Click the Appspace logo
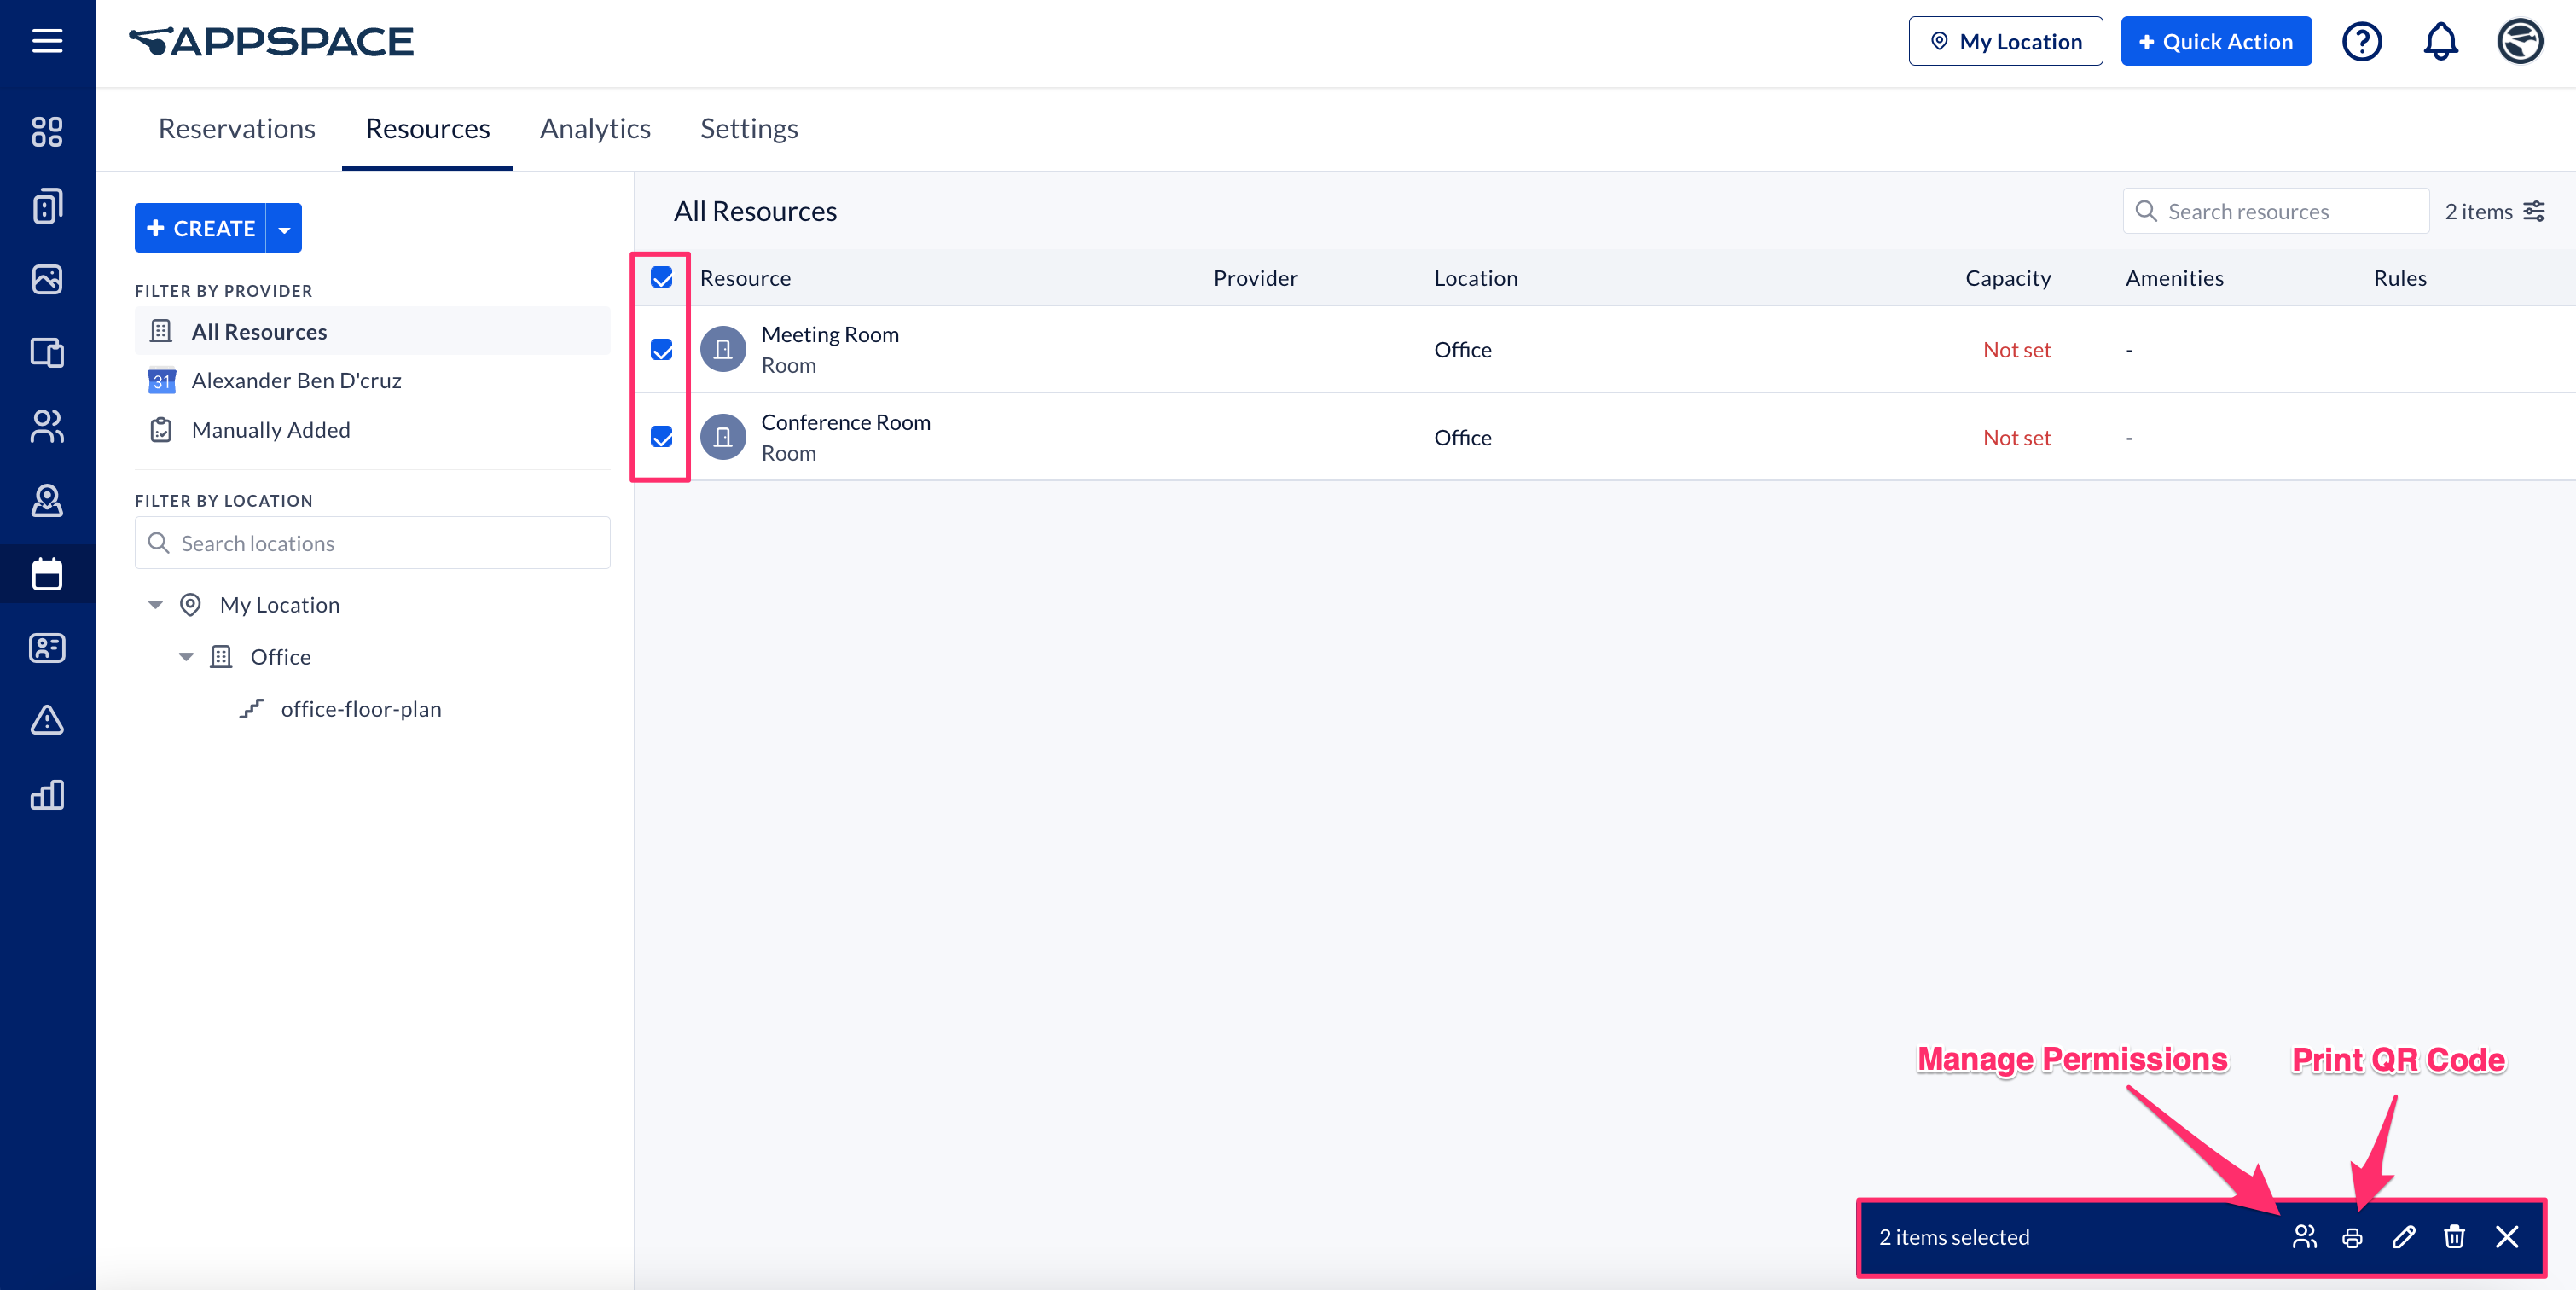 [271, 41]
